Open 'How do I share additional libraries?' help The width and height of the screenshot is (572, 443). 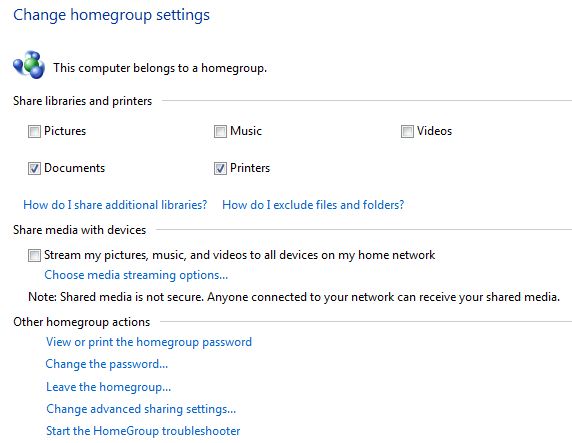point(115,205)
